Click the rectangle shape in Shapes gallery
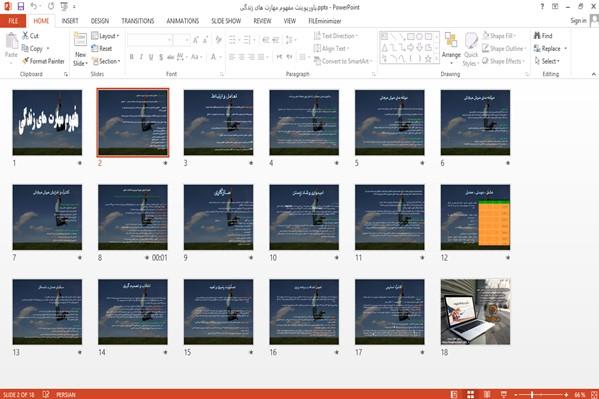This screenshot has height=399, width=599. [x=411, y=37]
